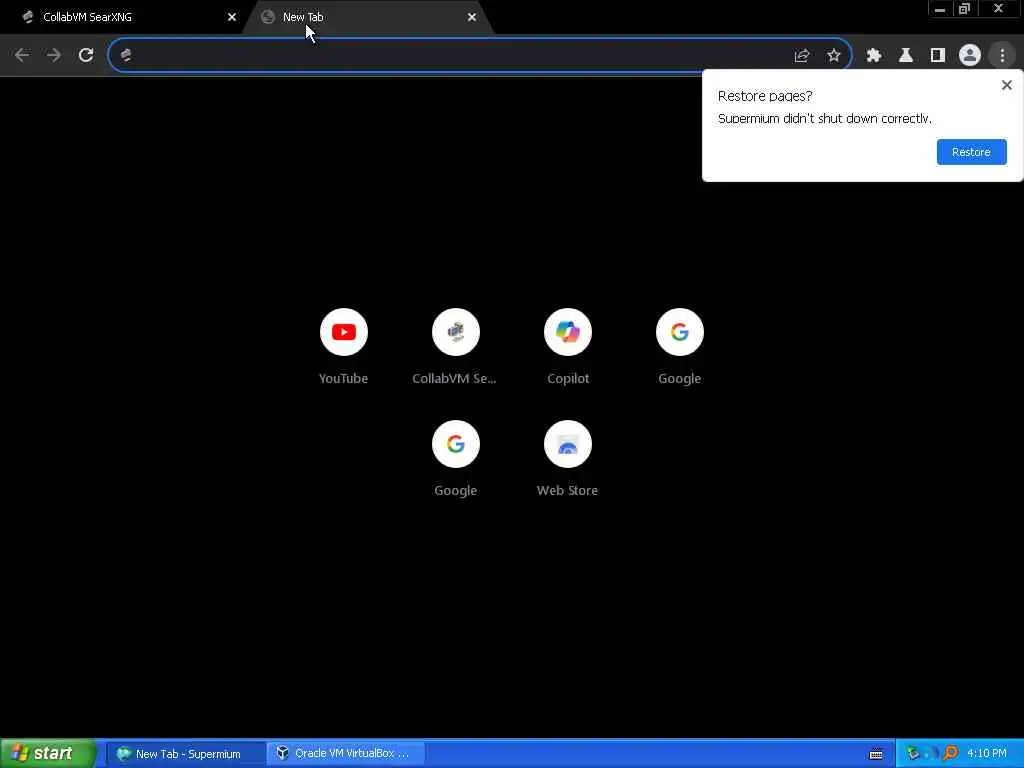Close the CollabVM SearXNG tab
The width and height of the screenshot is (1024, 768).
coord(232,17)
